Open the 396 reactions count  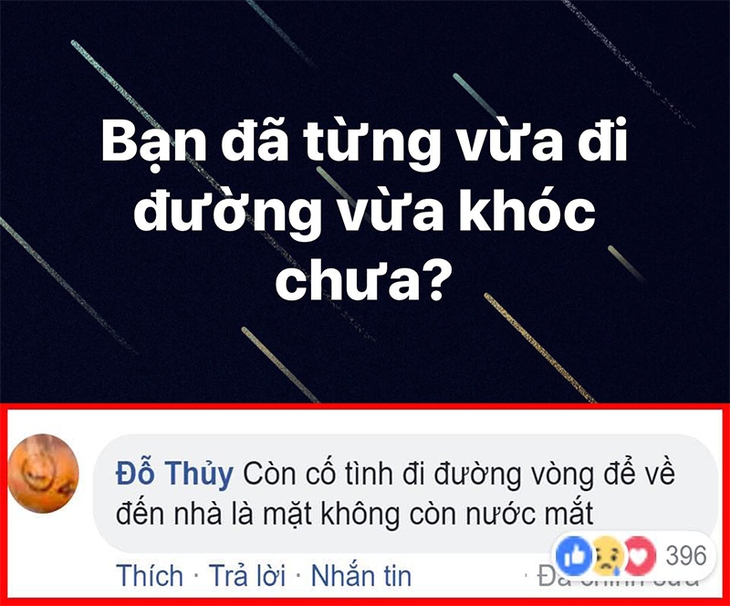(x=685, y=555)
